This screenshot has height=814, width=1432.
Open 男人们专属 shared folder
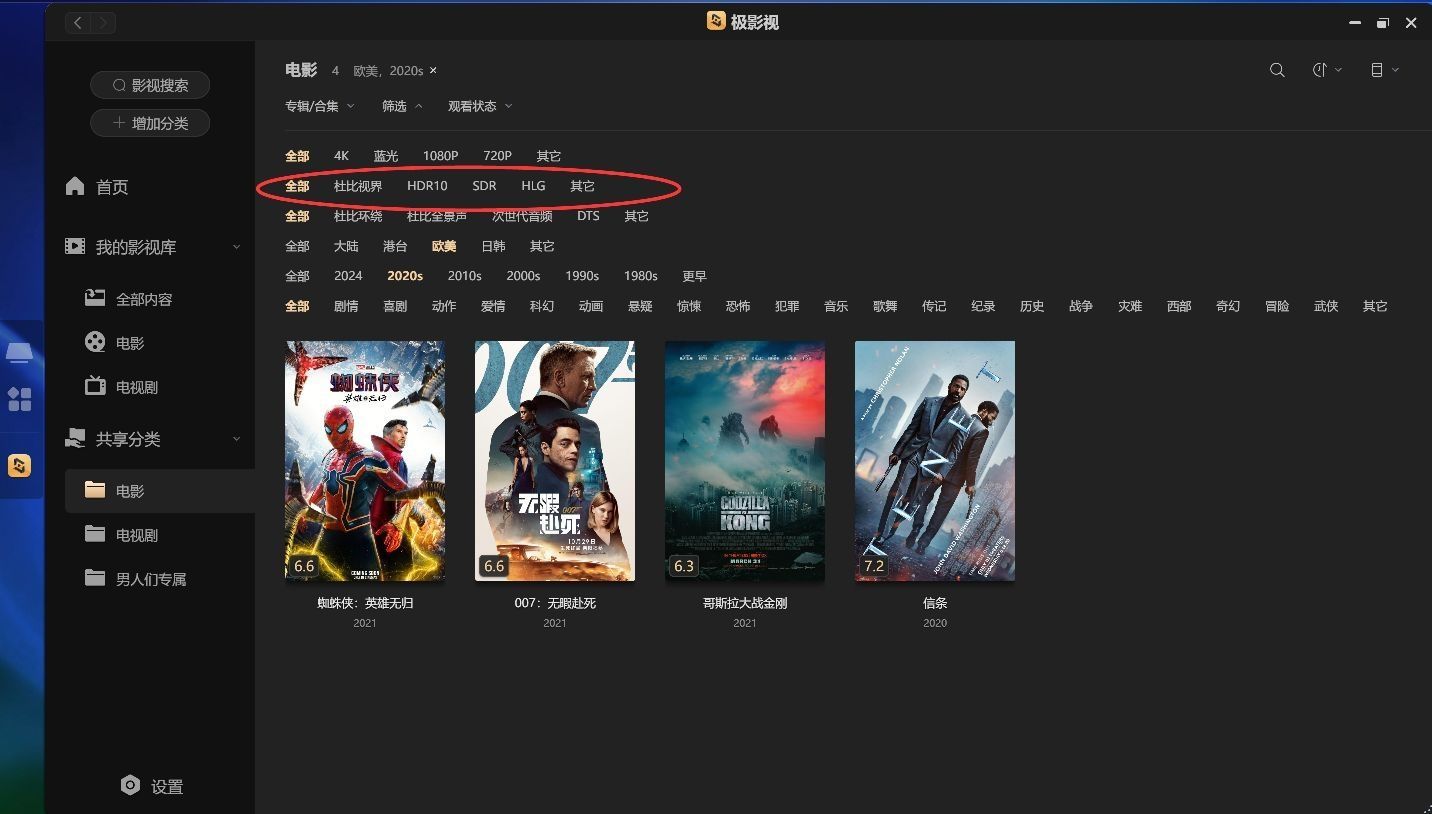click(x=150, y=579)
